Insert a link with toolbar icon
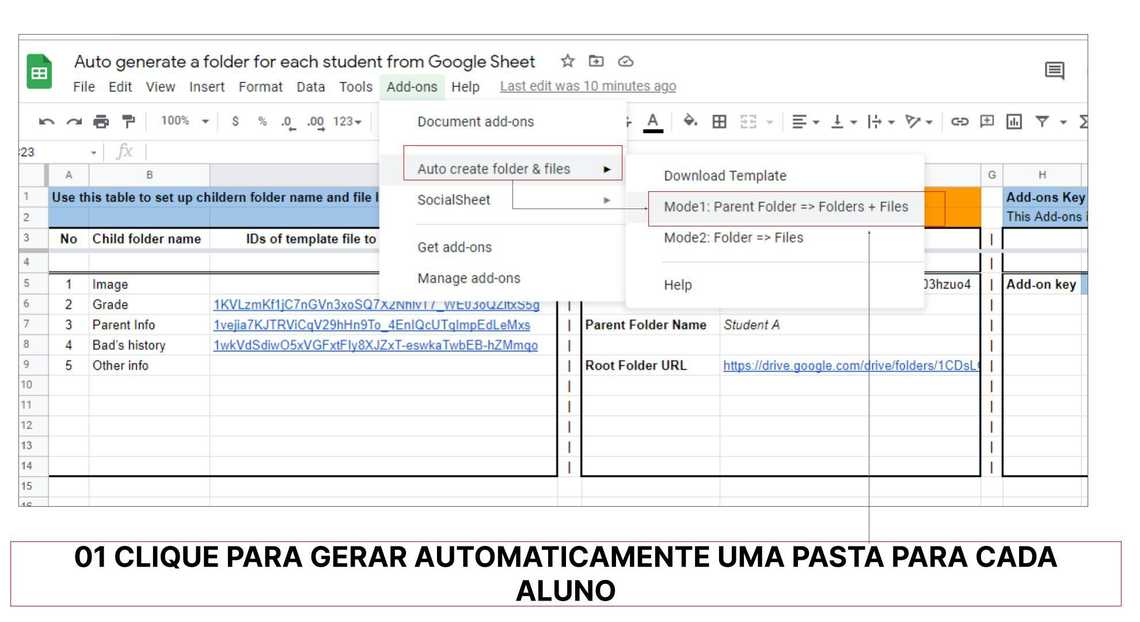 [x=960, y=121]
